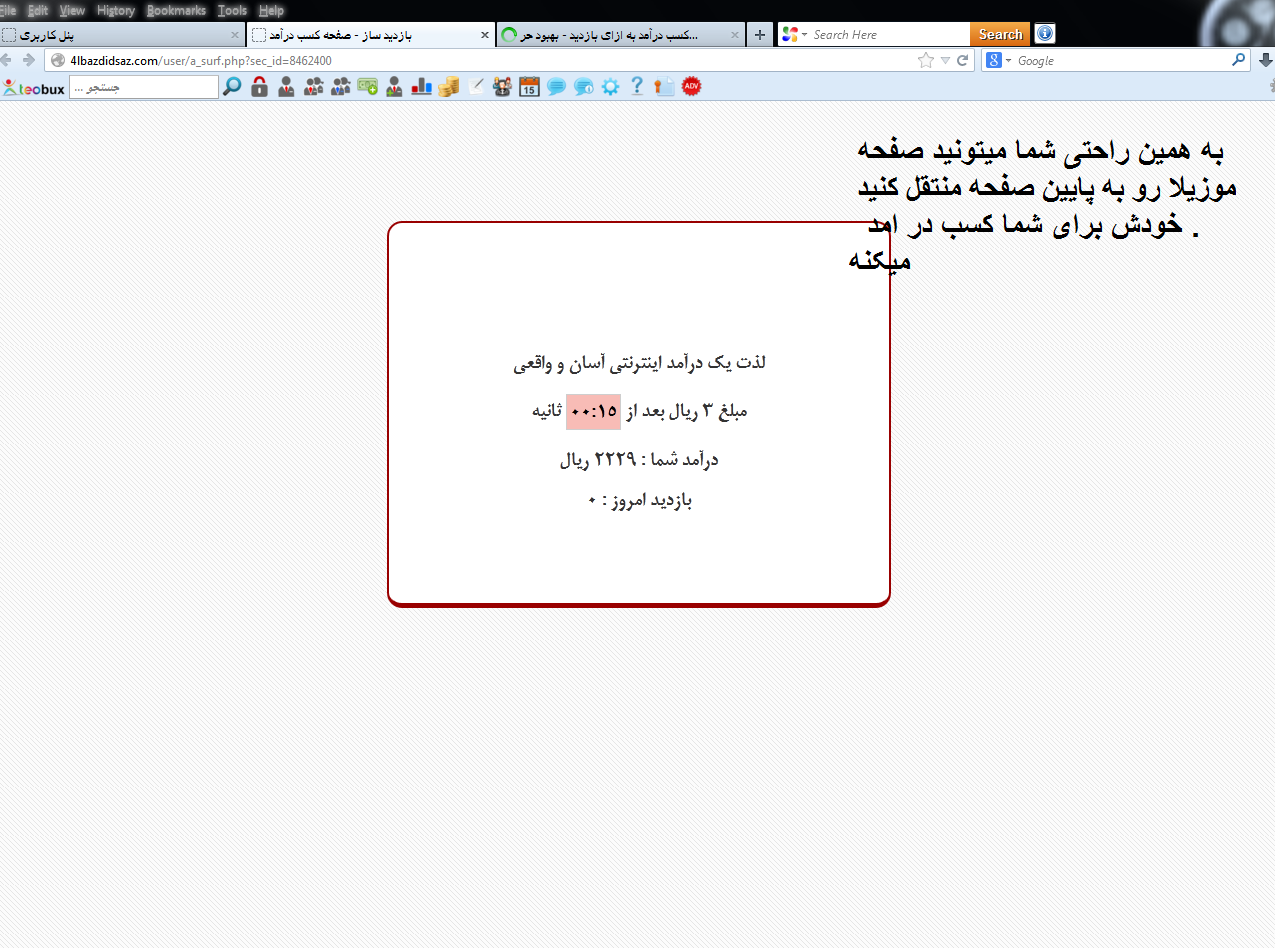Open the Help menu
Screen dimensions: 1275x948
271,10
